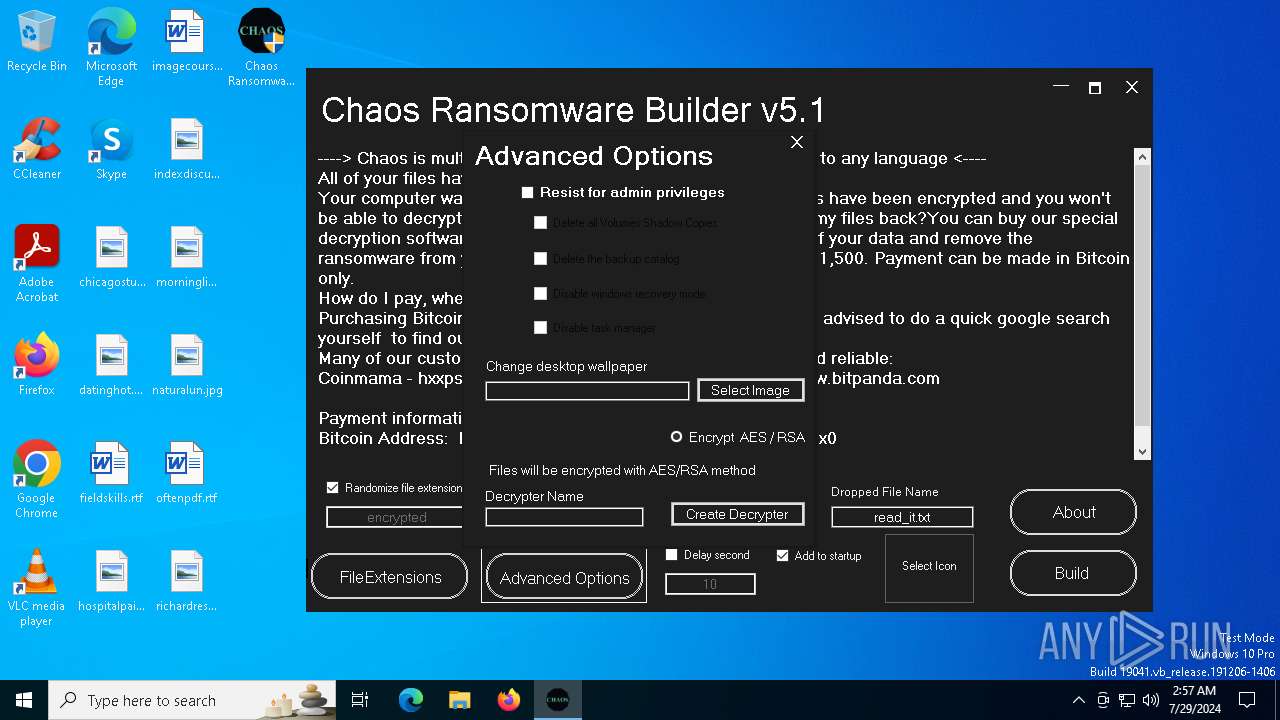Enable Resist for admin privileges checkbox
This screenshot has height=720, width=1280.
click(528, 193)
